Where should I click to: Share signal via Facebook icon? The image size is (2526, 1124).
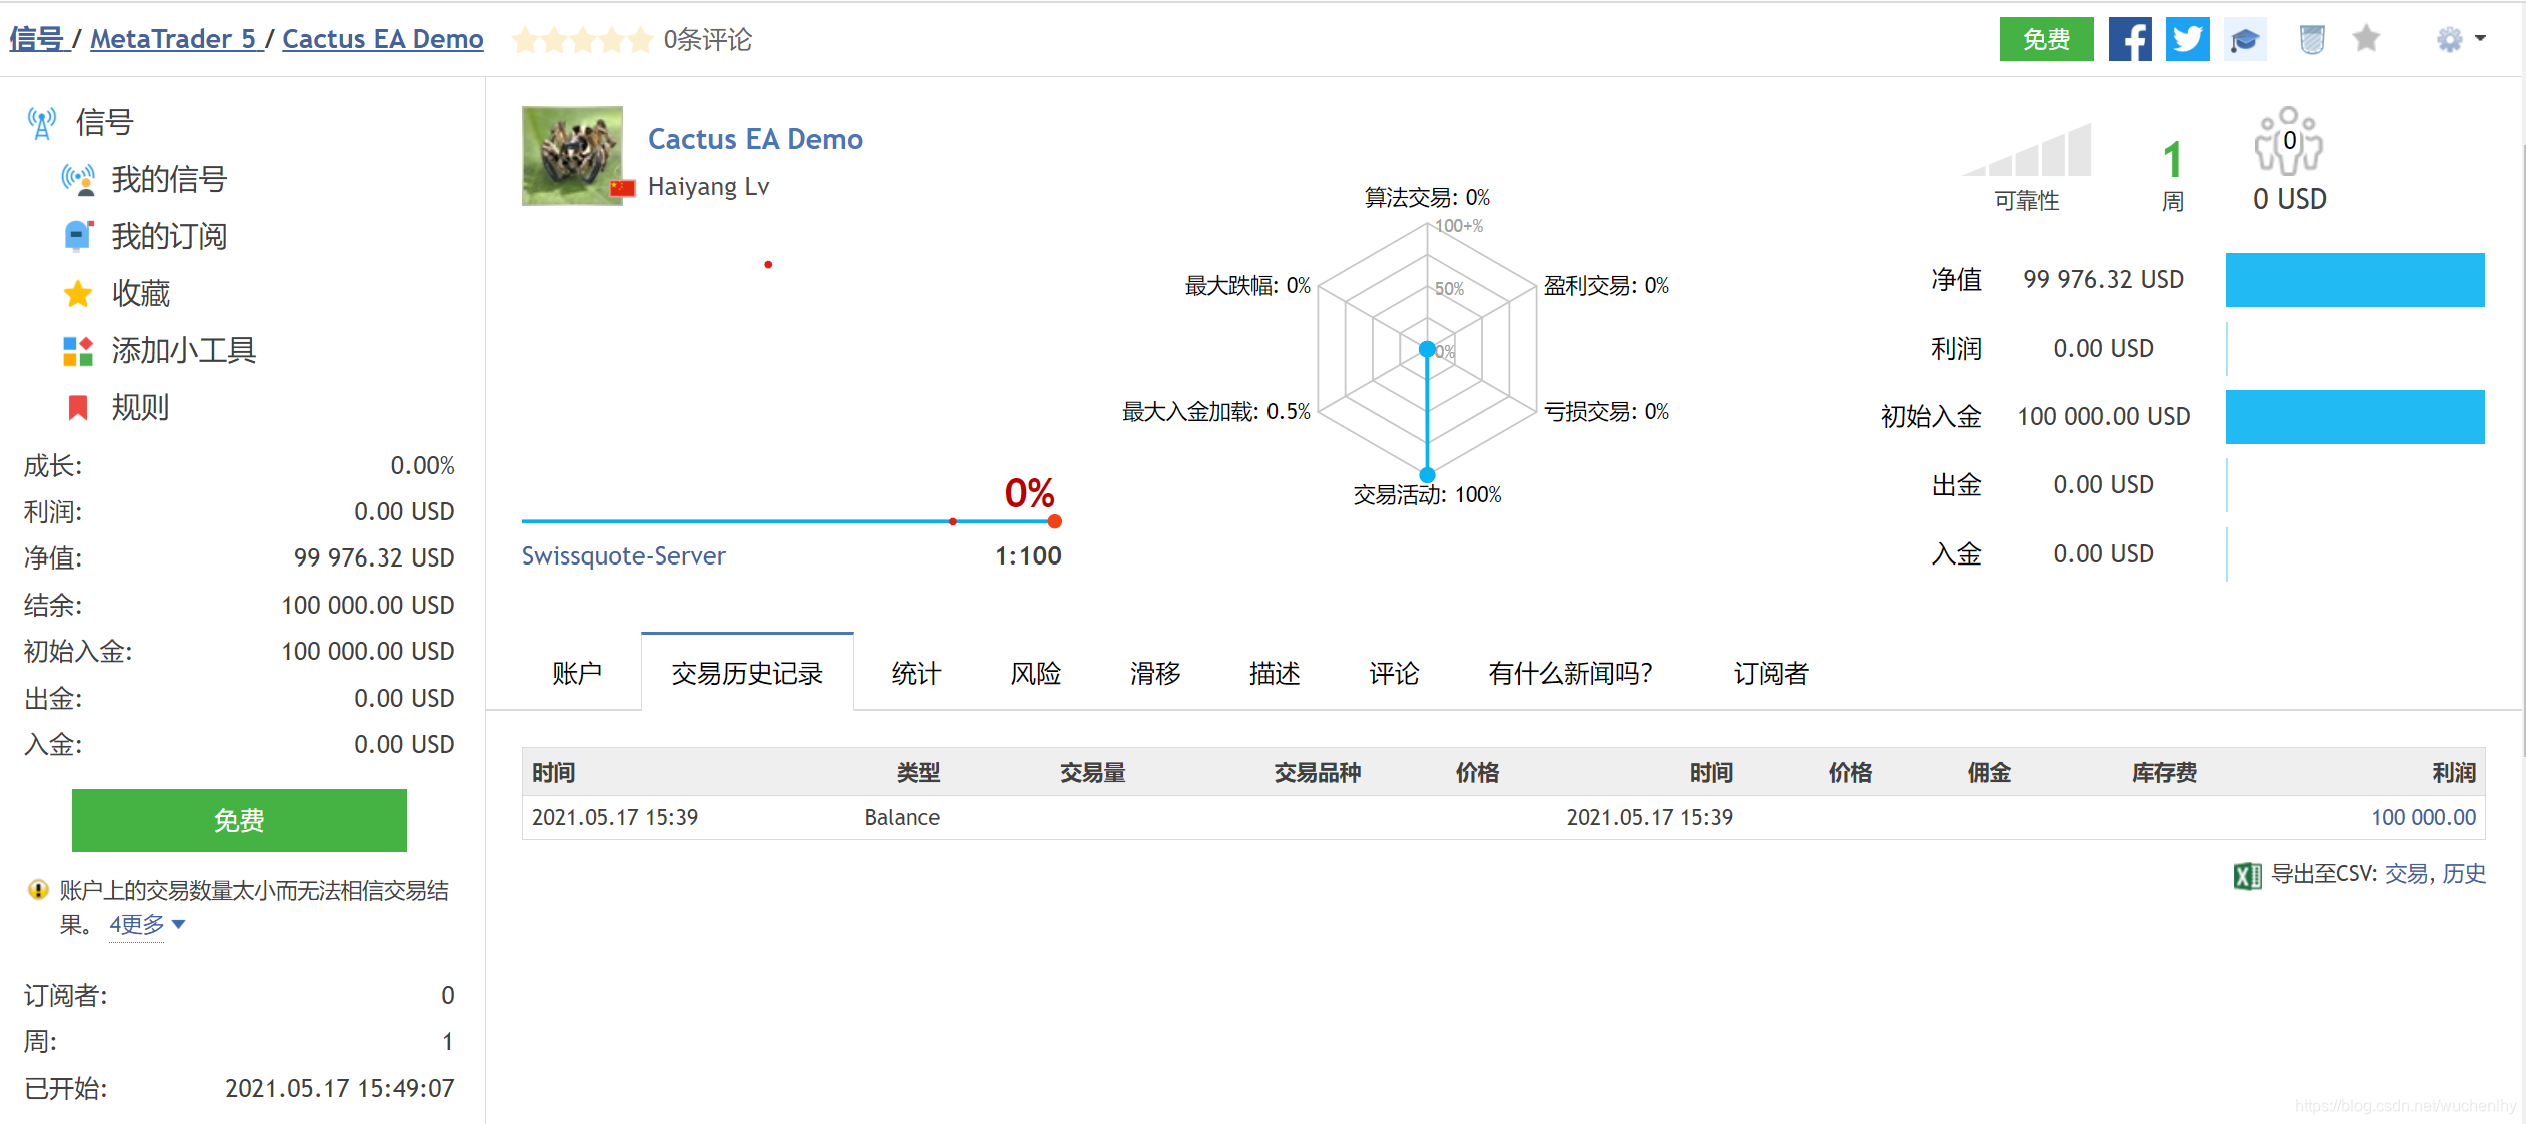tap(2130, 40)
